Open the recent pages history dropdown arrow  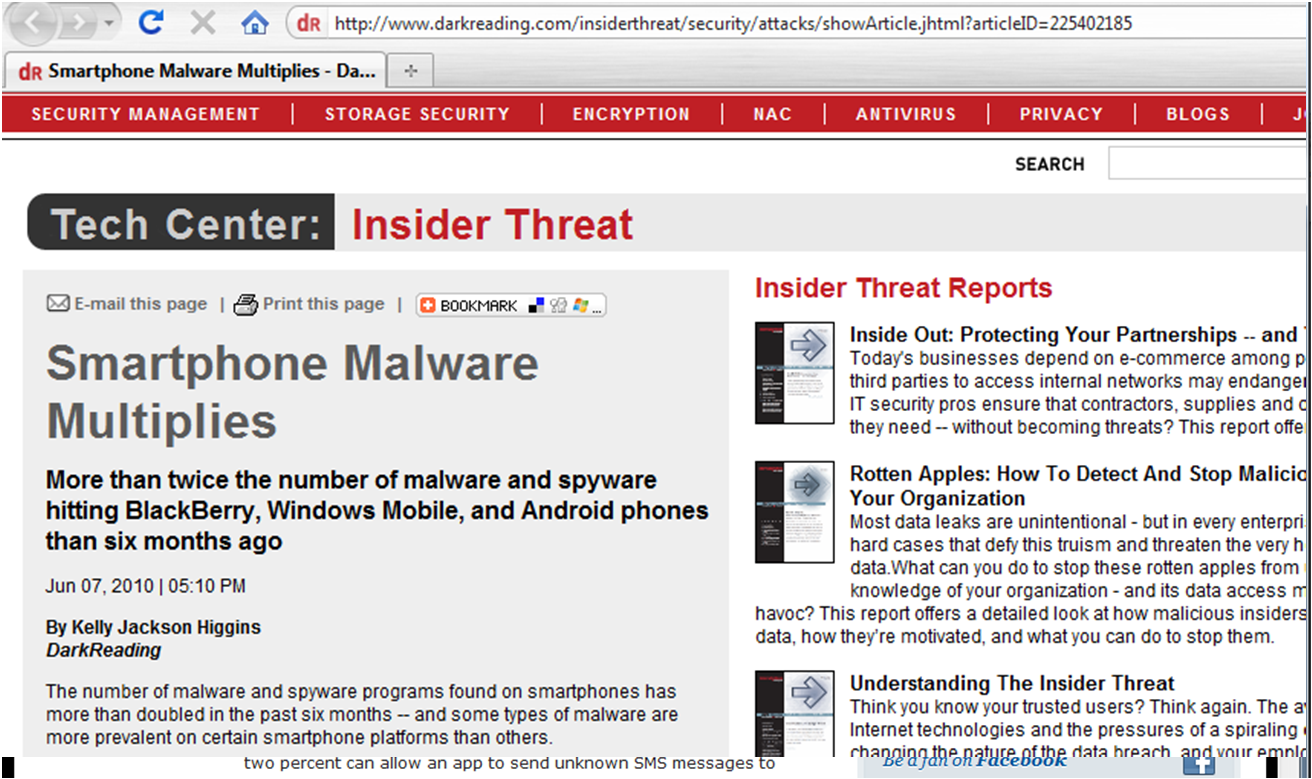click(108, 22)
